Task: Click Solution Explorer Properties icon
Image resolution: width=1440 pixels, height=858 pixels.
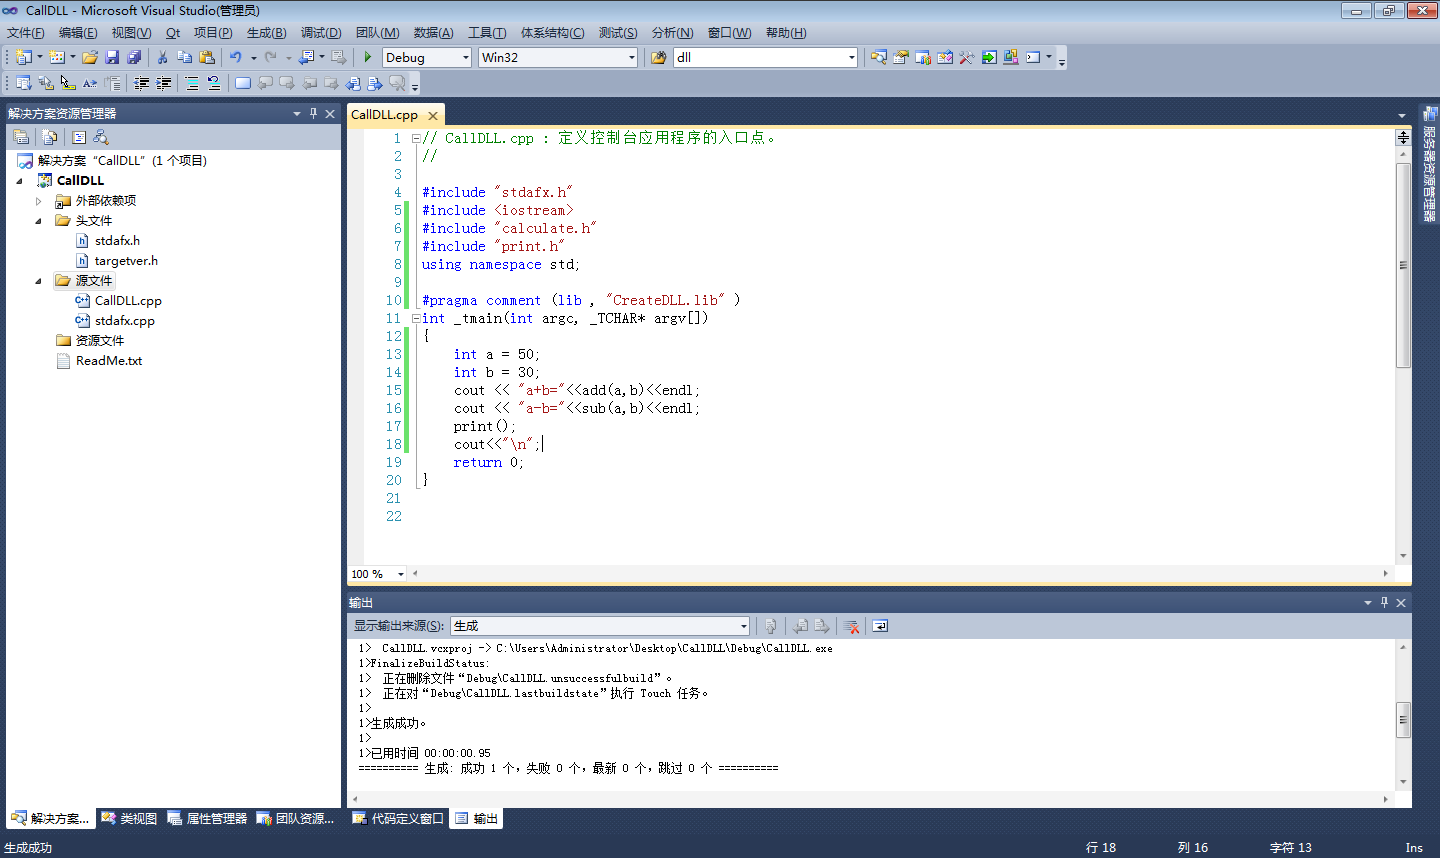Action: 21,137
